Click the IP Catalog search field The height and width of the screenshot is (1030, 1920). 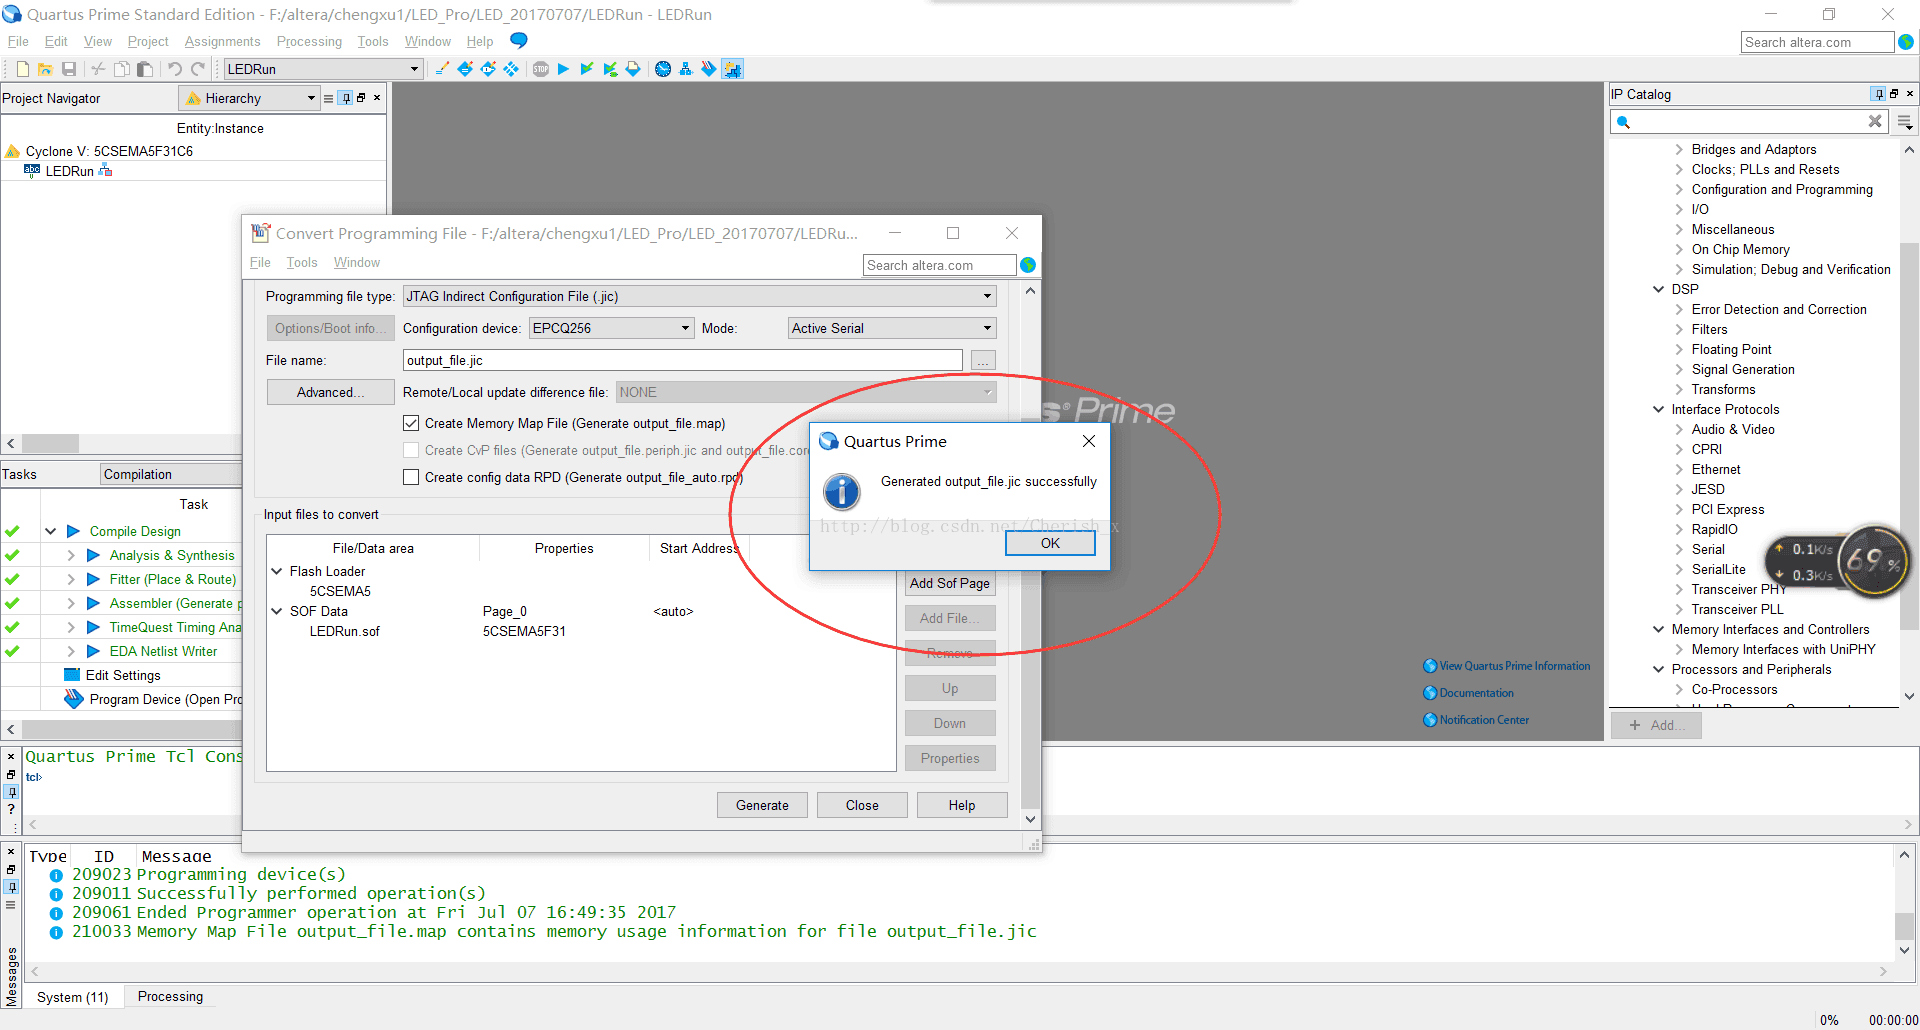[1749, 121]
